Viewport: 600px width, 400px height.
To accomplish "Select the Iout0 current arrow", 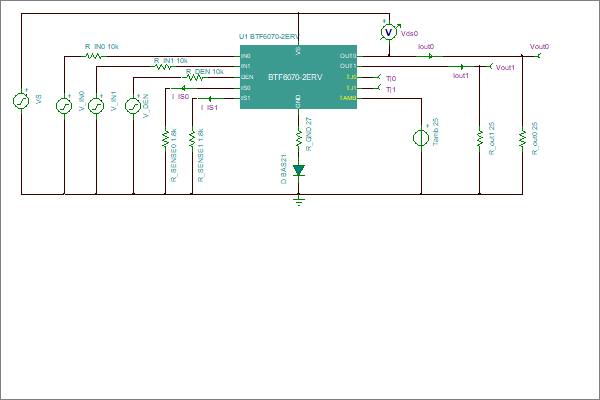I will coord(430,56).
